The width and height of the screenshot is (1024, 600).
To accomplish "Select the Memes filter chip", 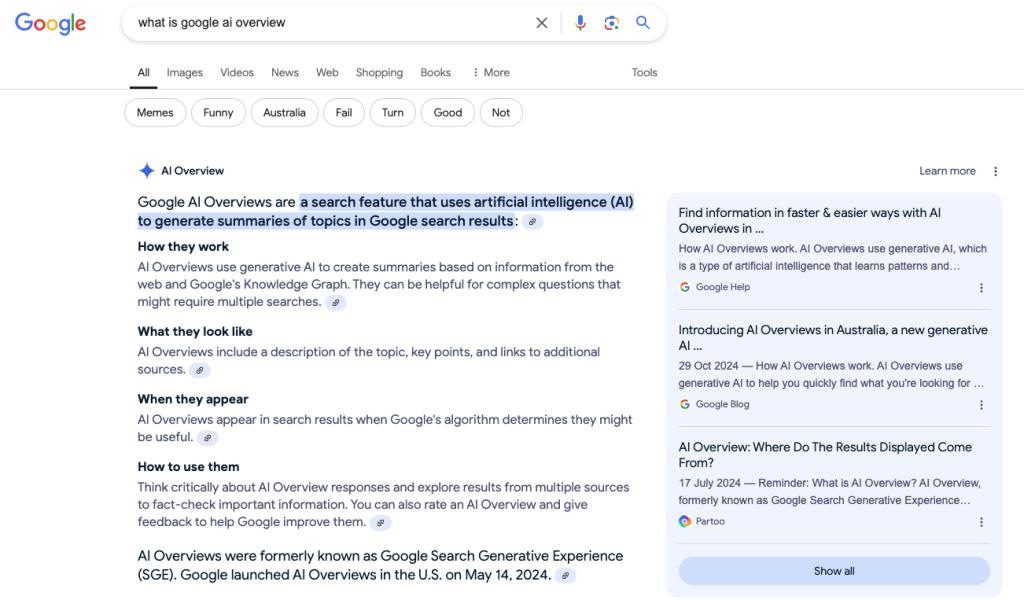I will pyautogui.click(x=155, y=112).
